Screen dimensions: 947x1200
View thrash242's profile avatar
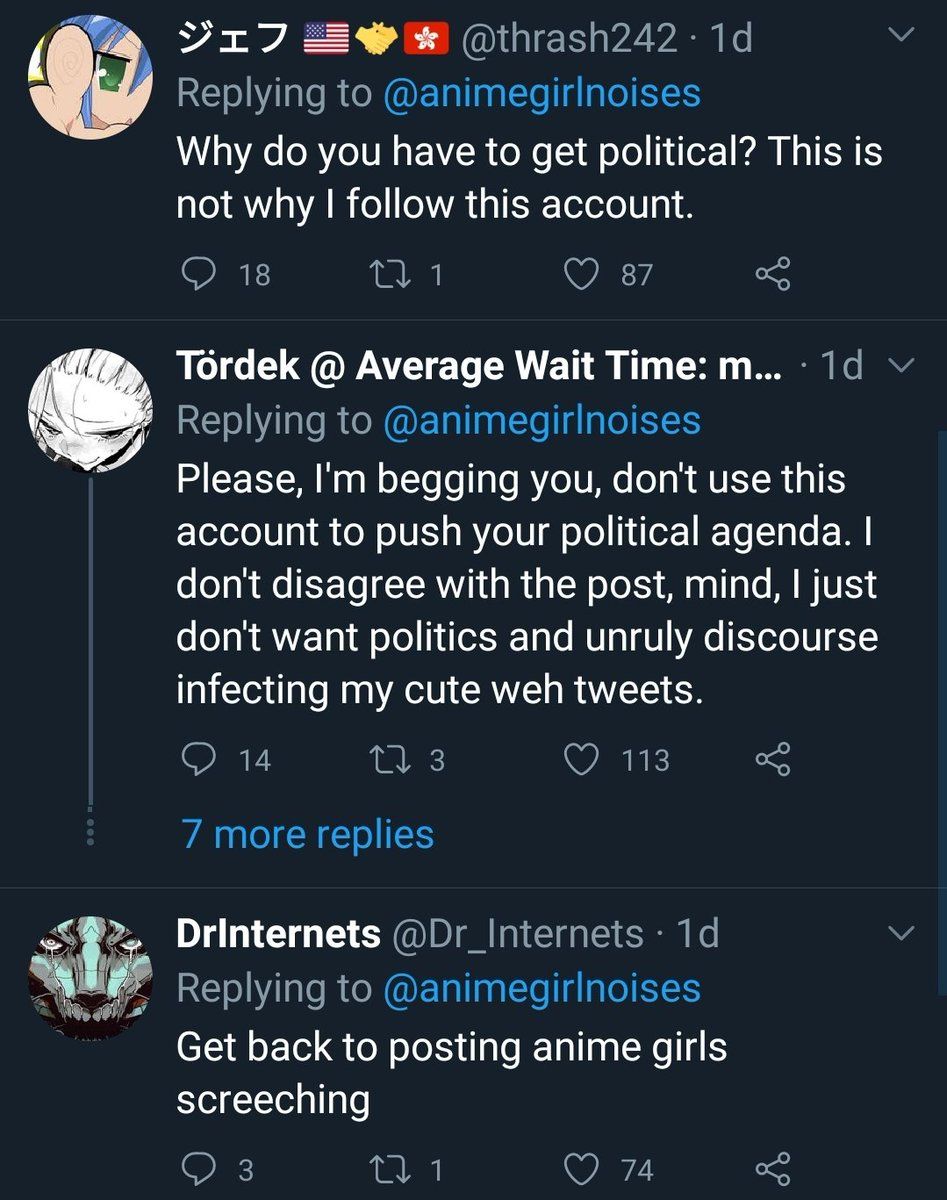point(90,77)
